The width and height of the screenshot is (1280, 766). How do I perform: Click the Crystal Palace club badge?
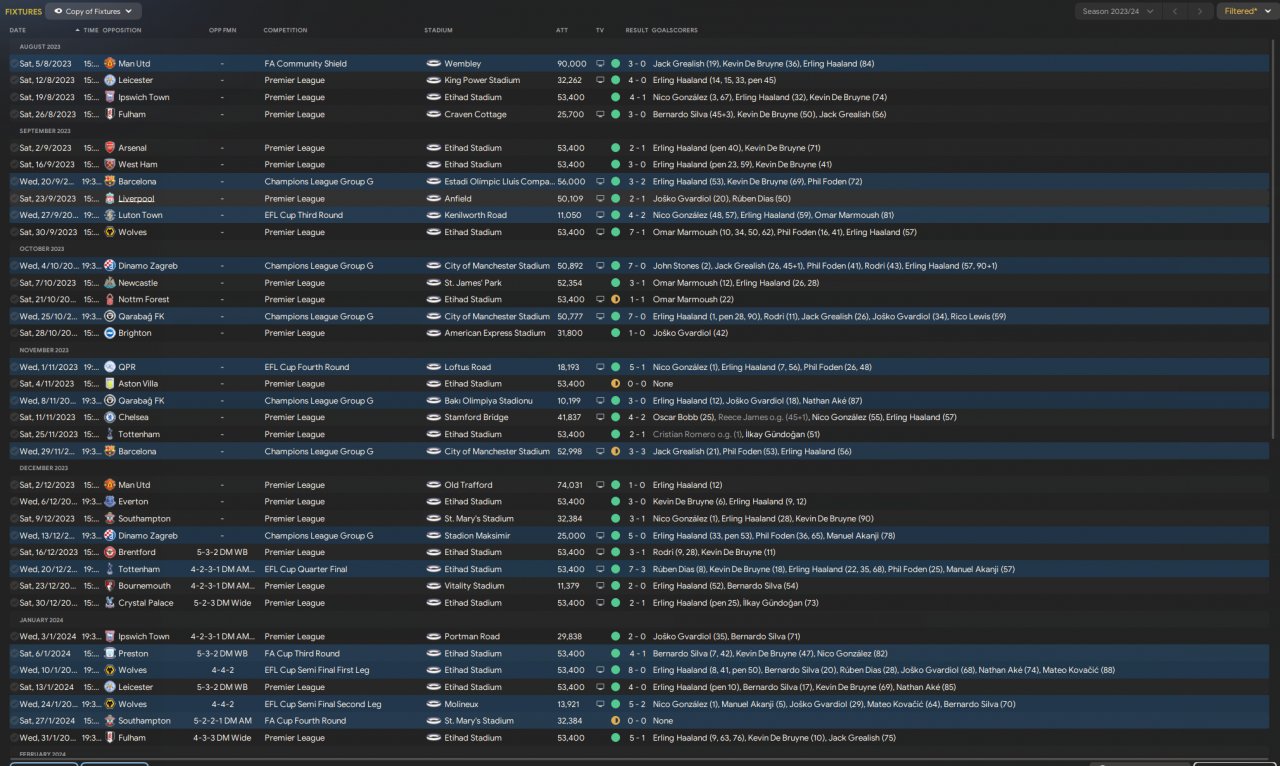pyautogui.click(x=110, y=603)
